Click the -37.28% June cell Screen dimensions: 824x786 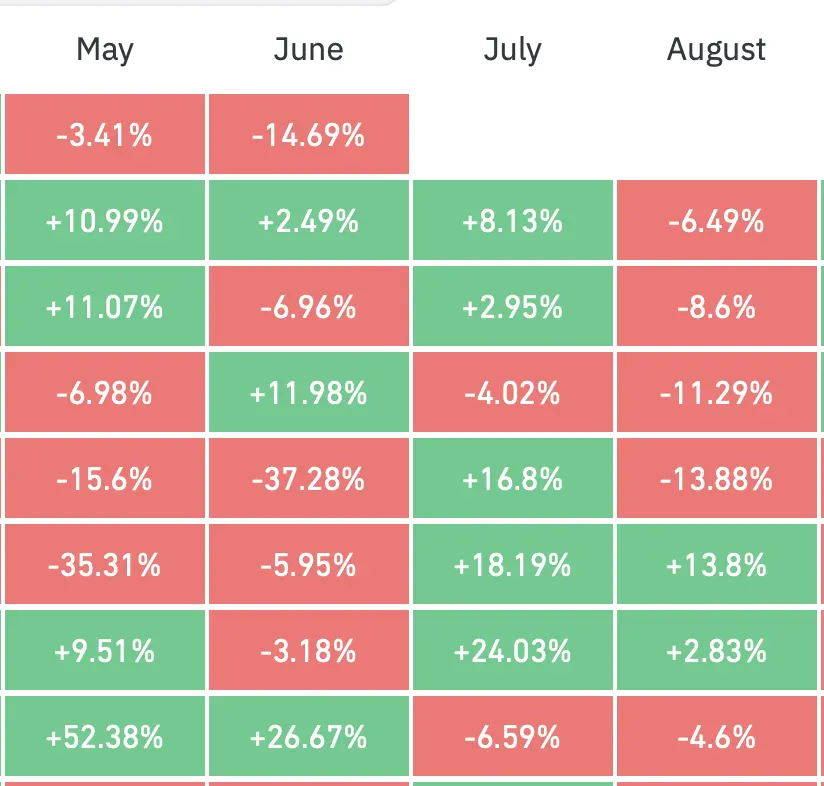point(309,478)
